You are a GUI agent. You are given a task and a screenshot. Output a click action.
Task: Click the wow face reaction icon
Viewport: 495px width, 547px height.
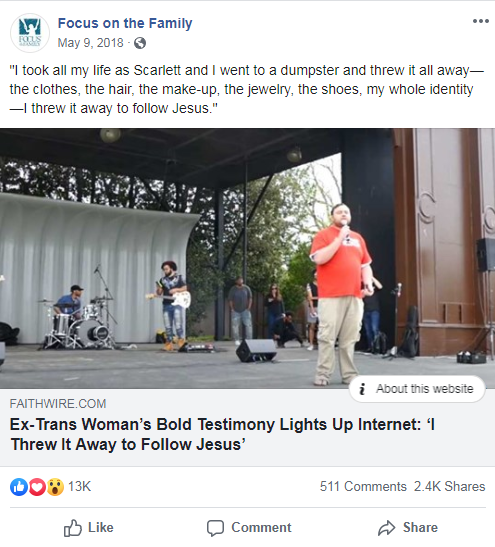click(55, 487)
